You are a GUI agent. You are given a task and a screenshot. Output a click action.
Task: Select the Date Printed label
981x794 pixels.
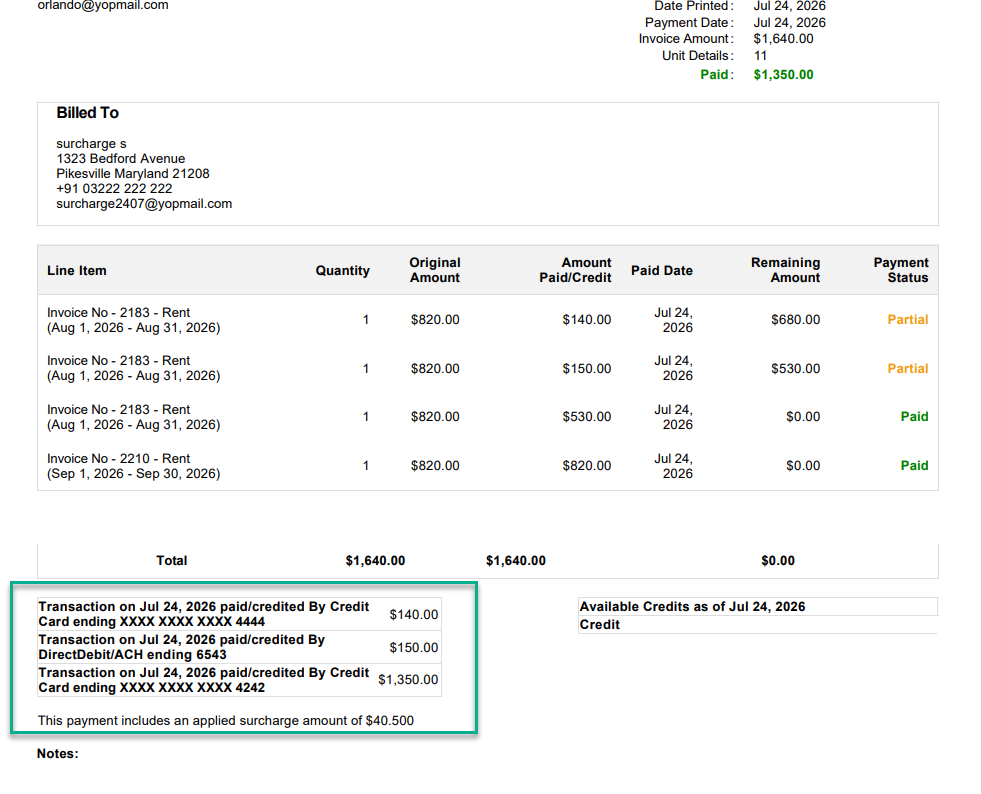pos(693,6)
